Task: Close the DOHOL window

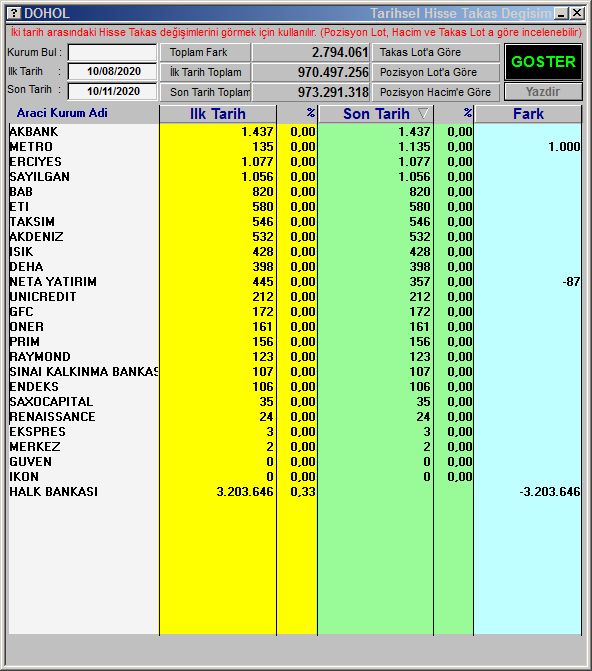Action: 577,13
